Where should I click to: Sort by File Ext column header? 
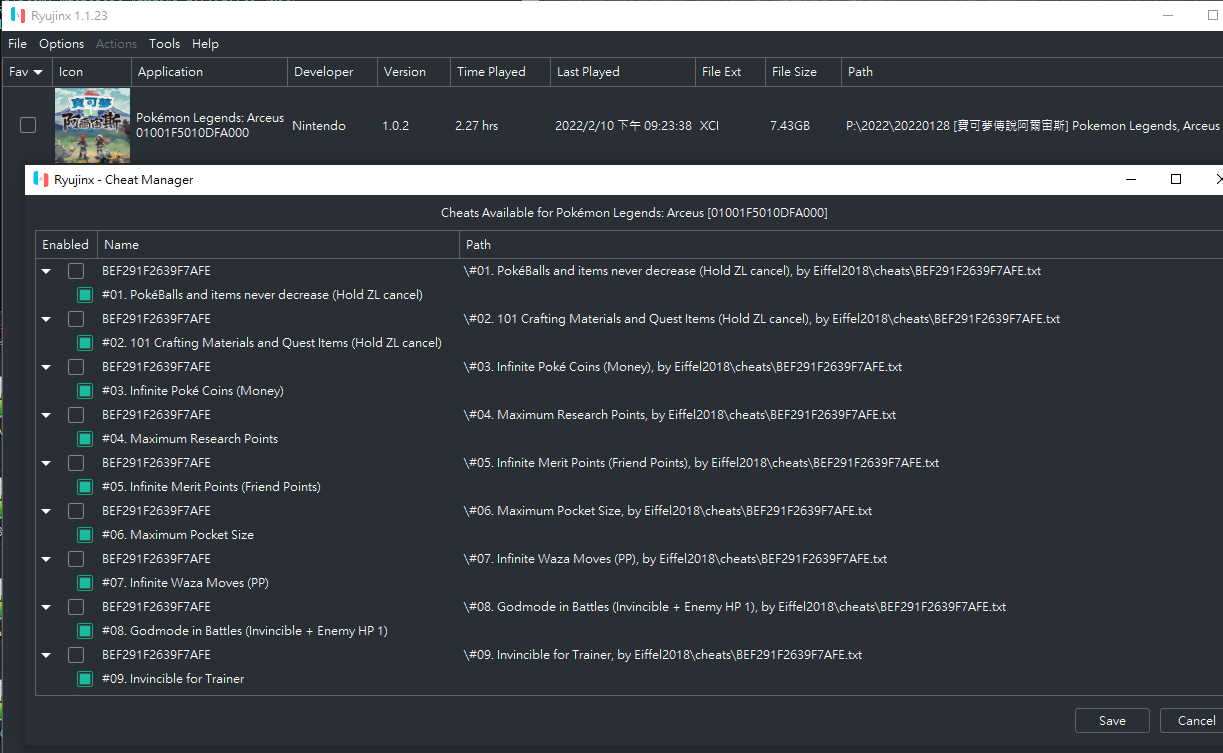pos(730,72)
